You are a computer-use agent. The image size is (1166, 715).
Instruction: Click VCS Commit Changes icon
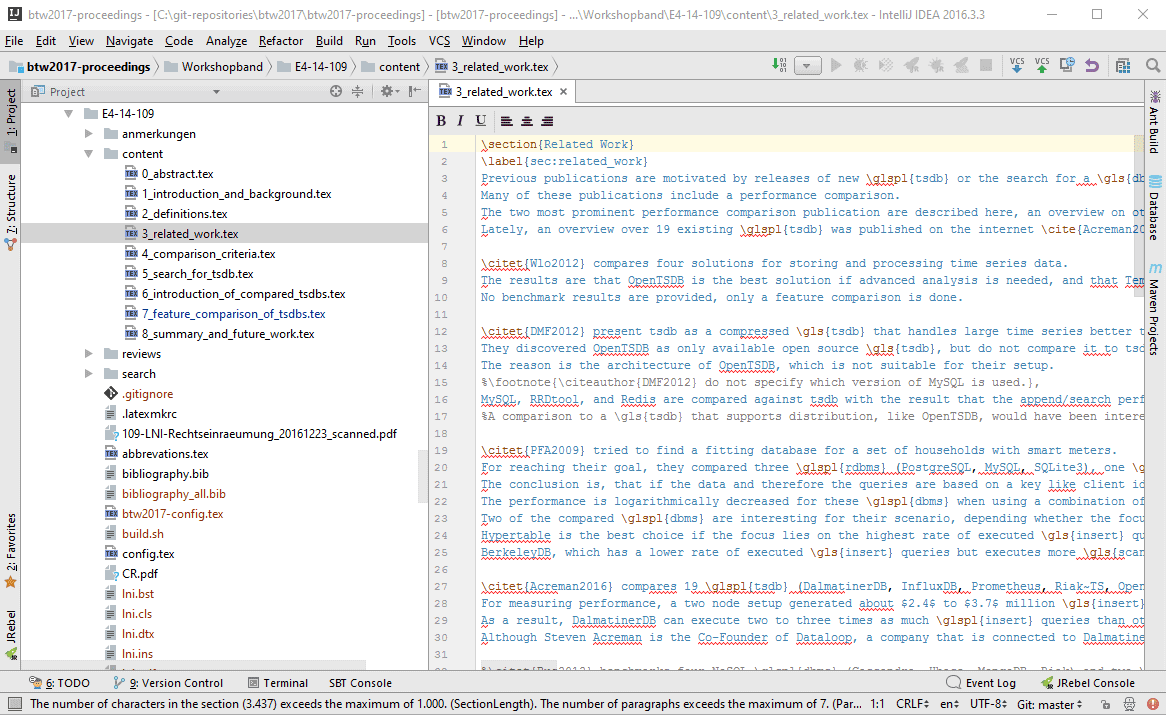[1042, 65]
